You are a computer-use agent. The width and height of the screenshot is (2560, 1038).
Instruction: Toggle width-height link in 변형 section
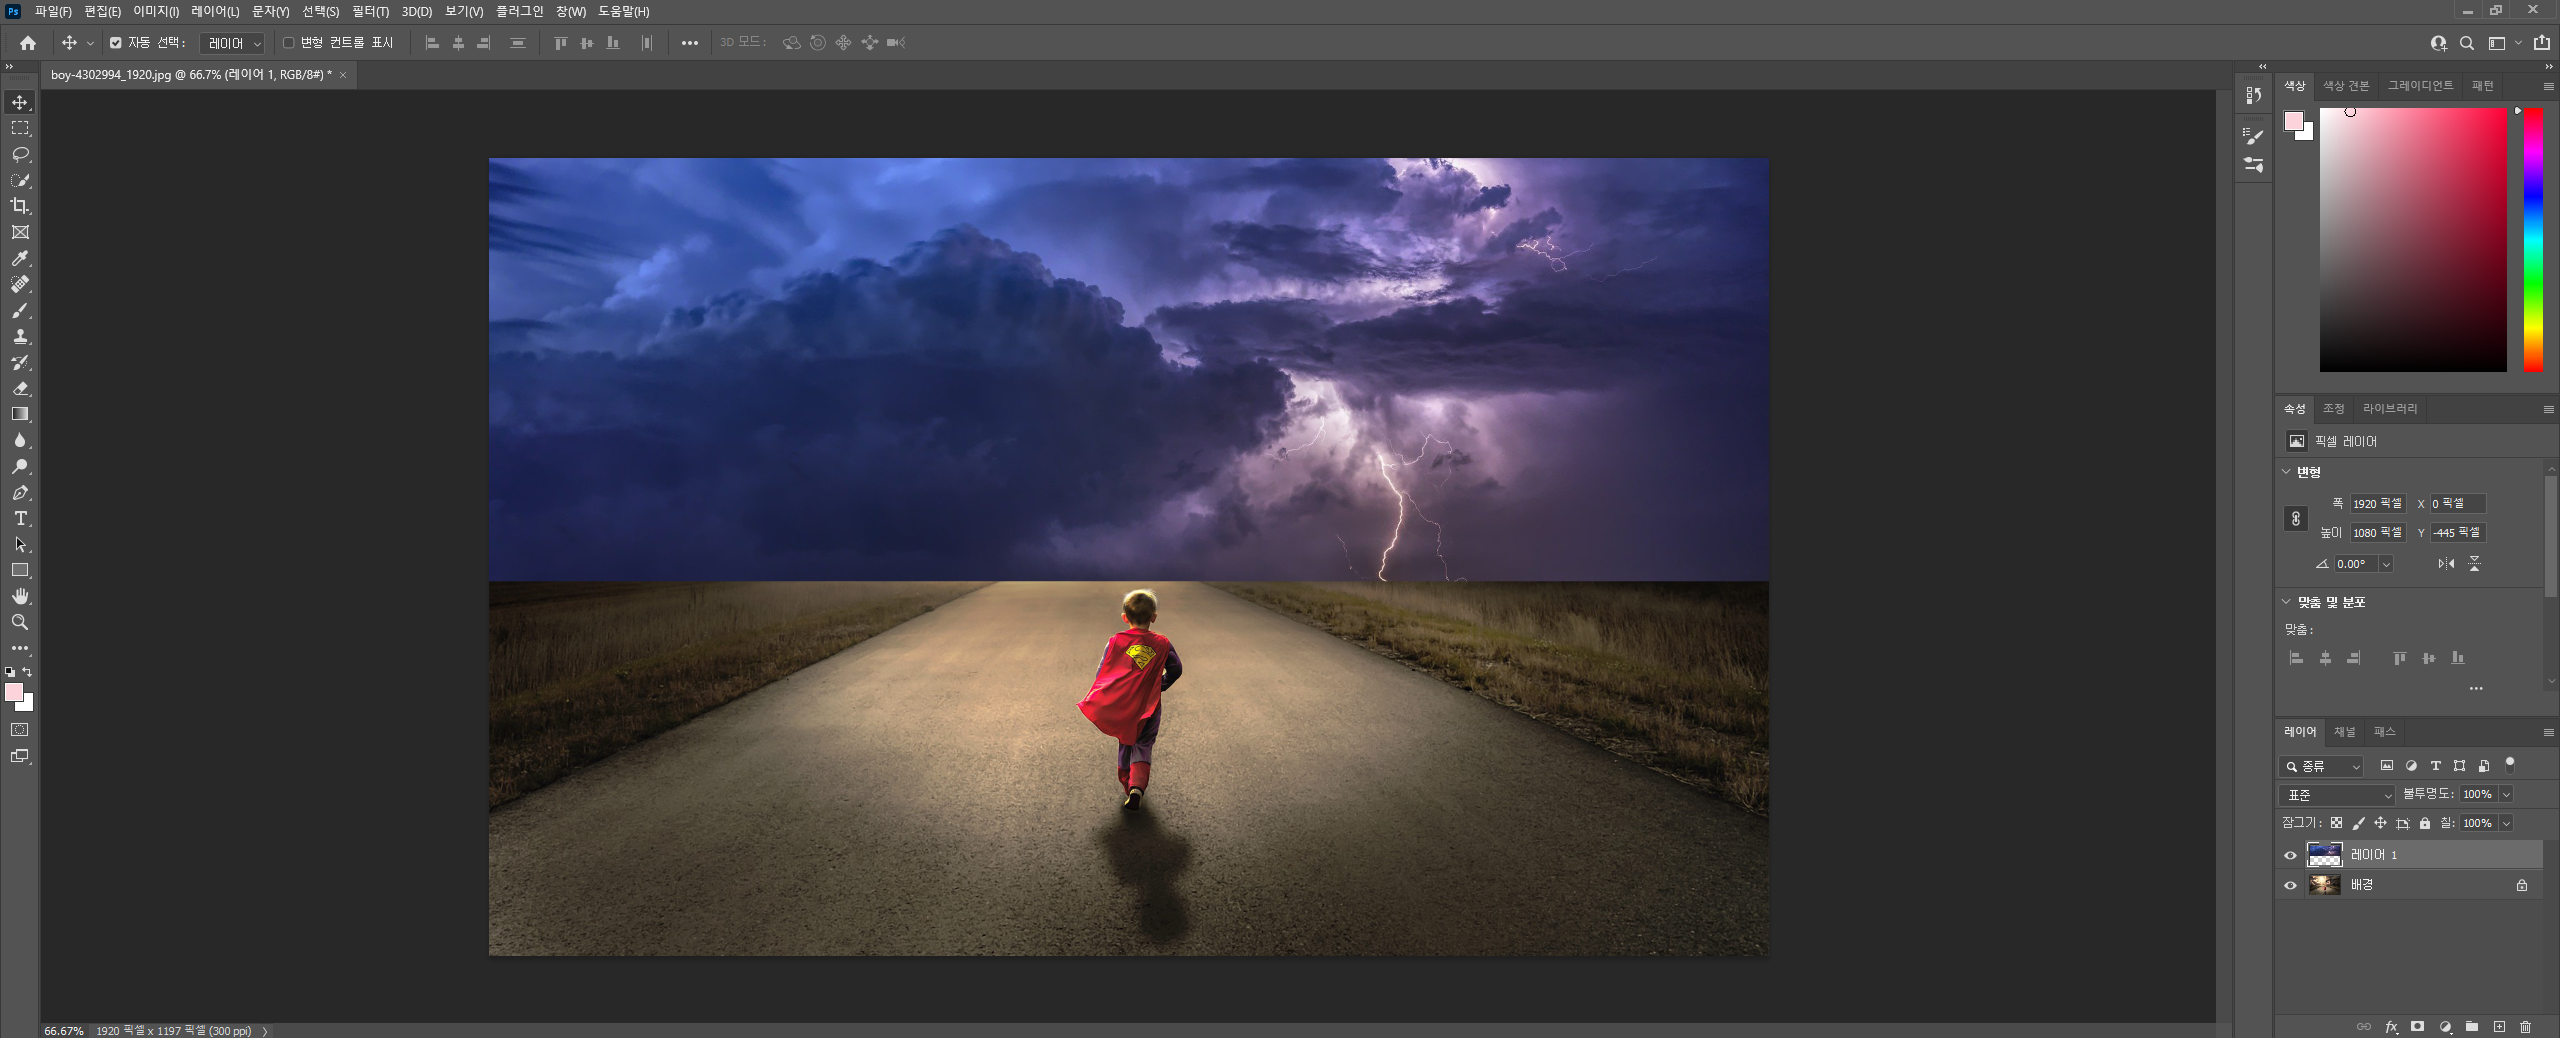coord(2296,518)
